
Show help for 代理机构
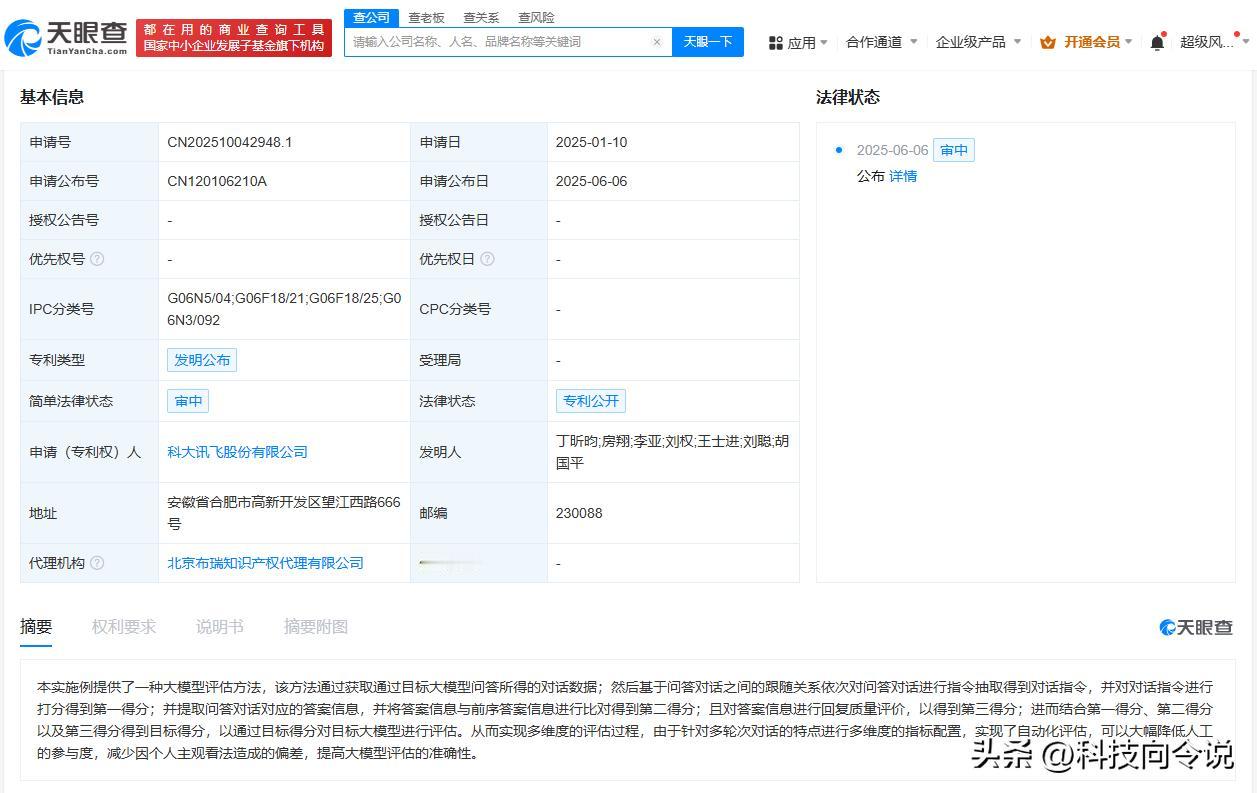(x=97, y=563)
